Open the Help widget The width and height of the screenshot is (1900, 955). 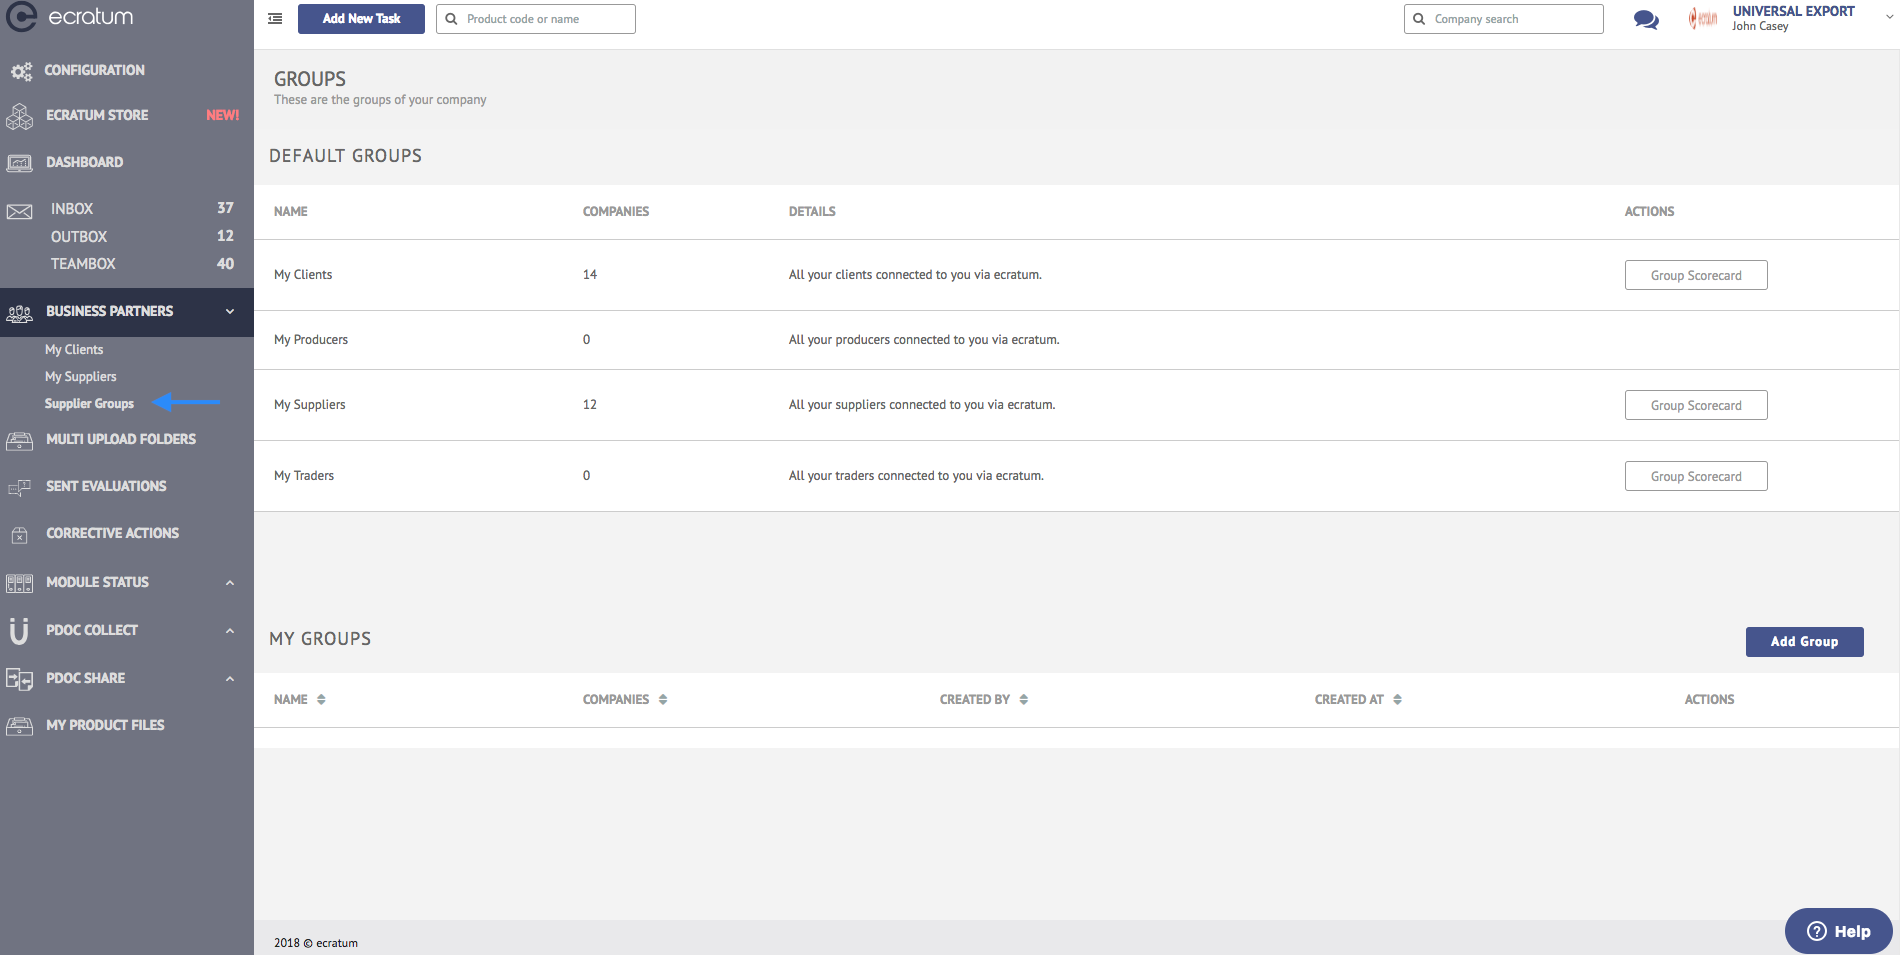(1838, 931)
